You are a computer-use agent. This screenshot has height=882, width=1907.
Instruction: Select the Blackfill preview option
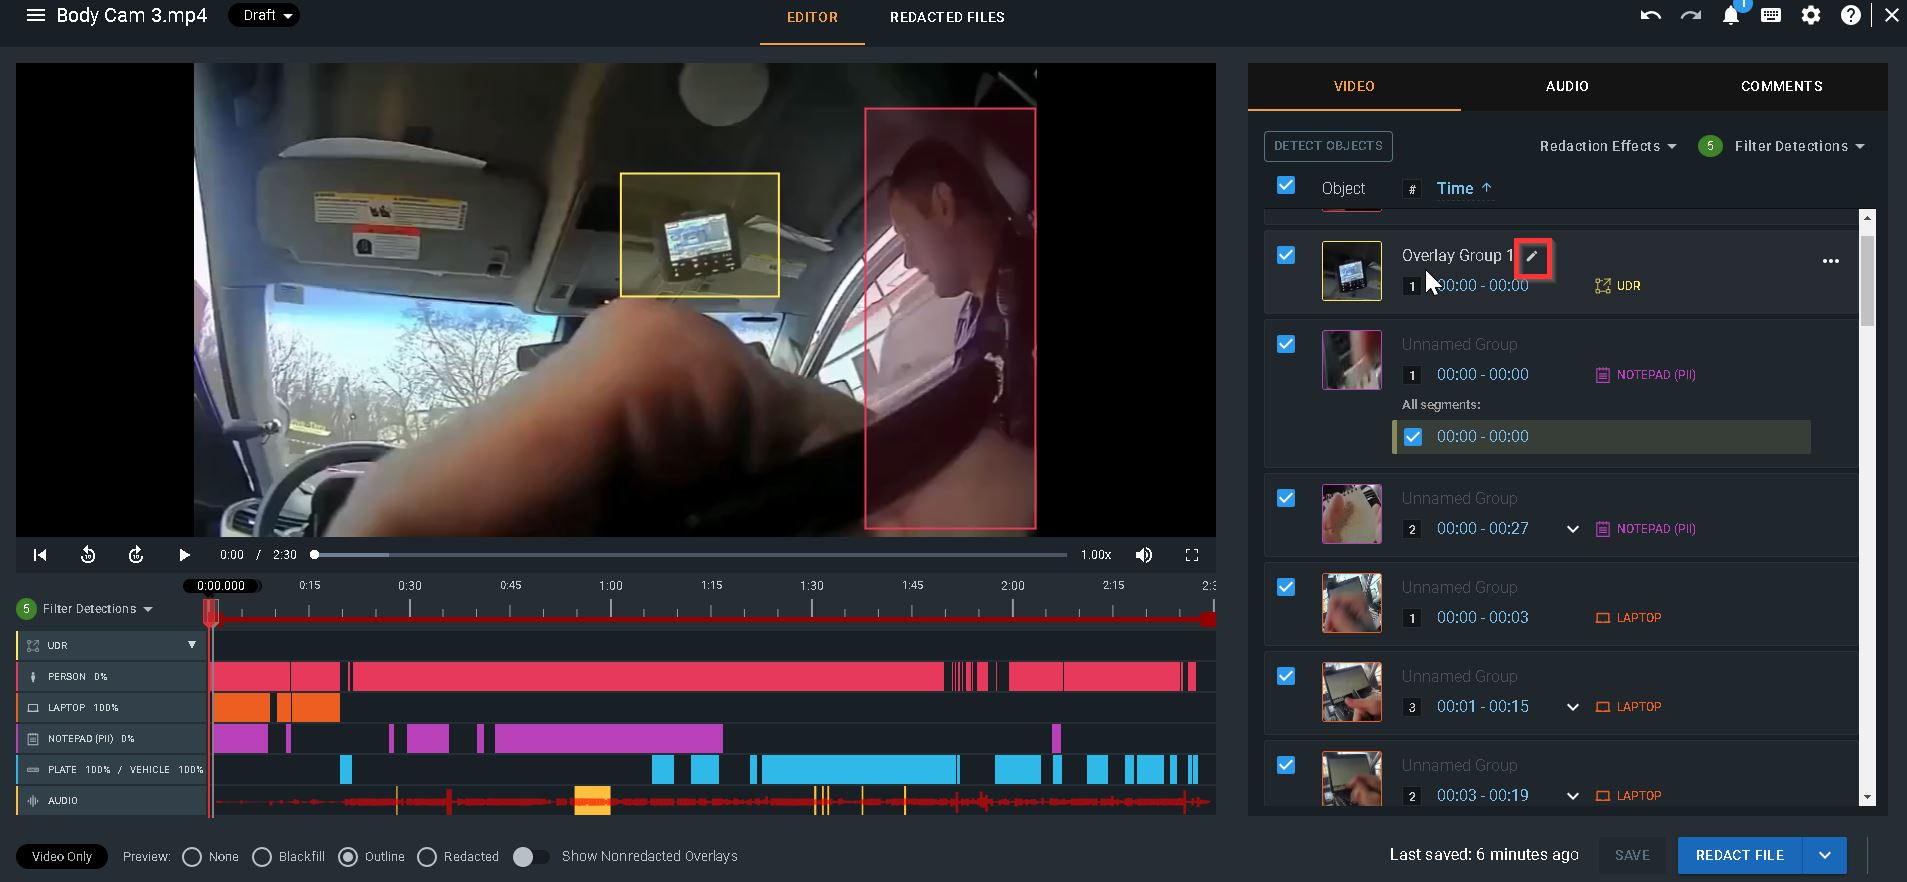262,857
